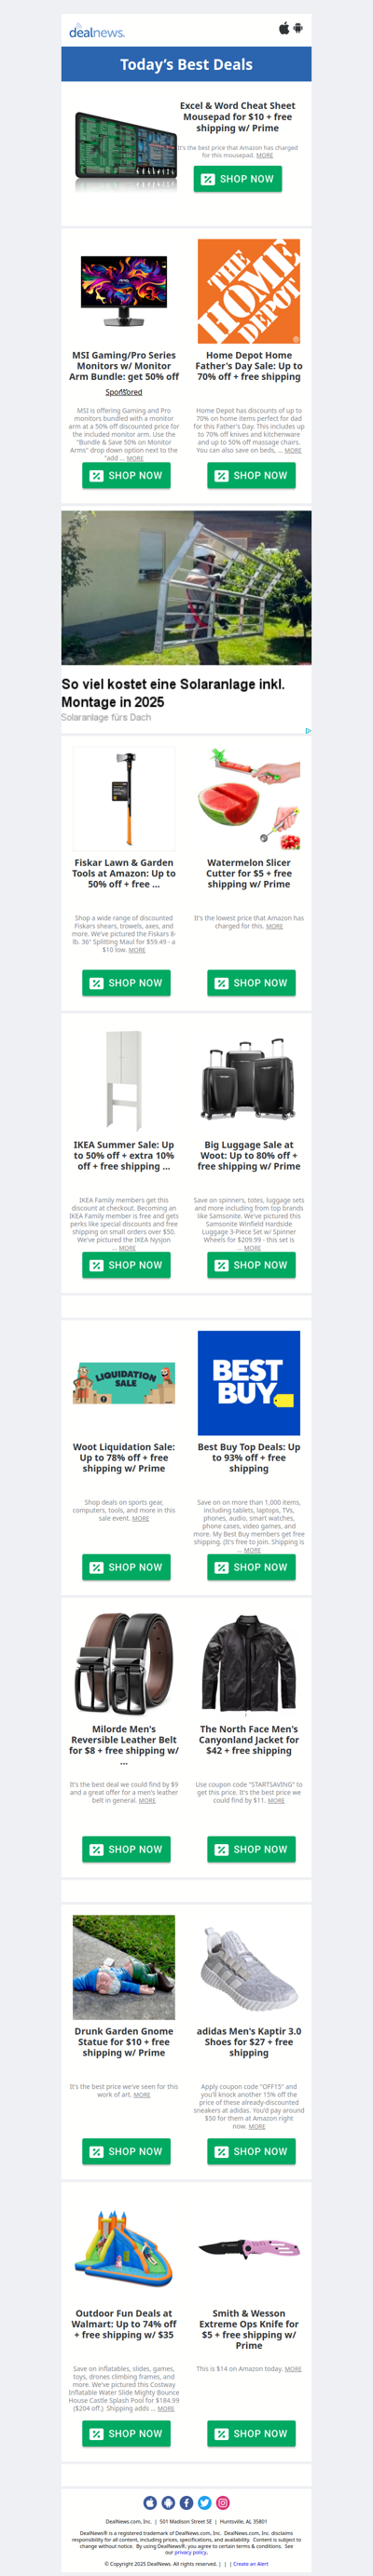
Task: Shop now for Excel & Word Mousepad
Action: [238, 179]
